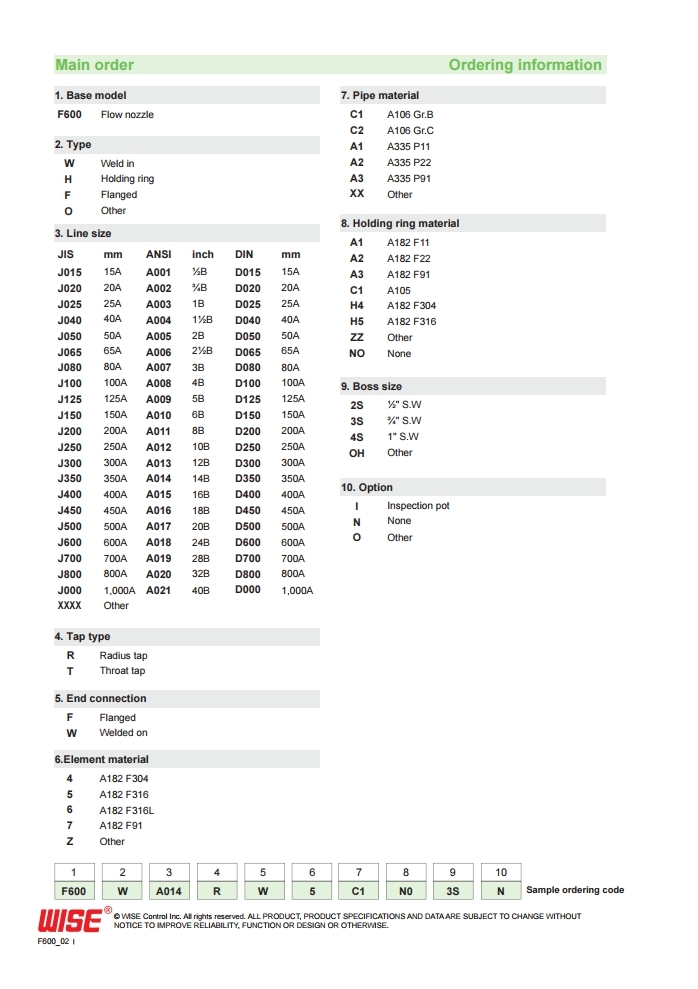Click the '10. Option' section header

pyautogui.click(x=473, y=488)
